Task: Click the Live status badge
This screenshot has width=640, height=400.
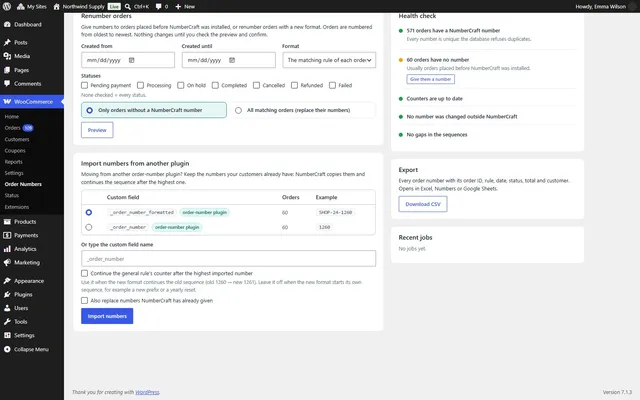Action: coord(114,7)
